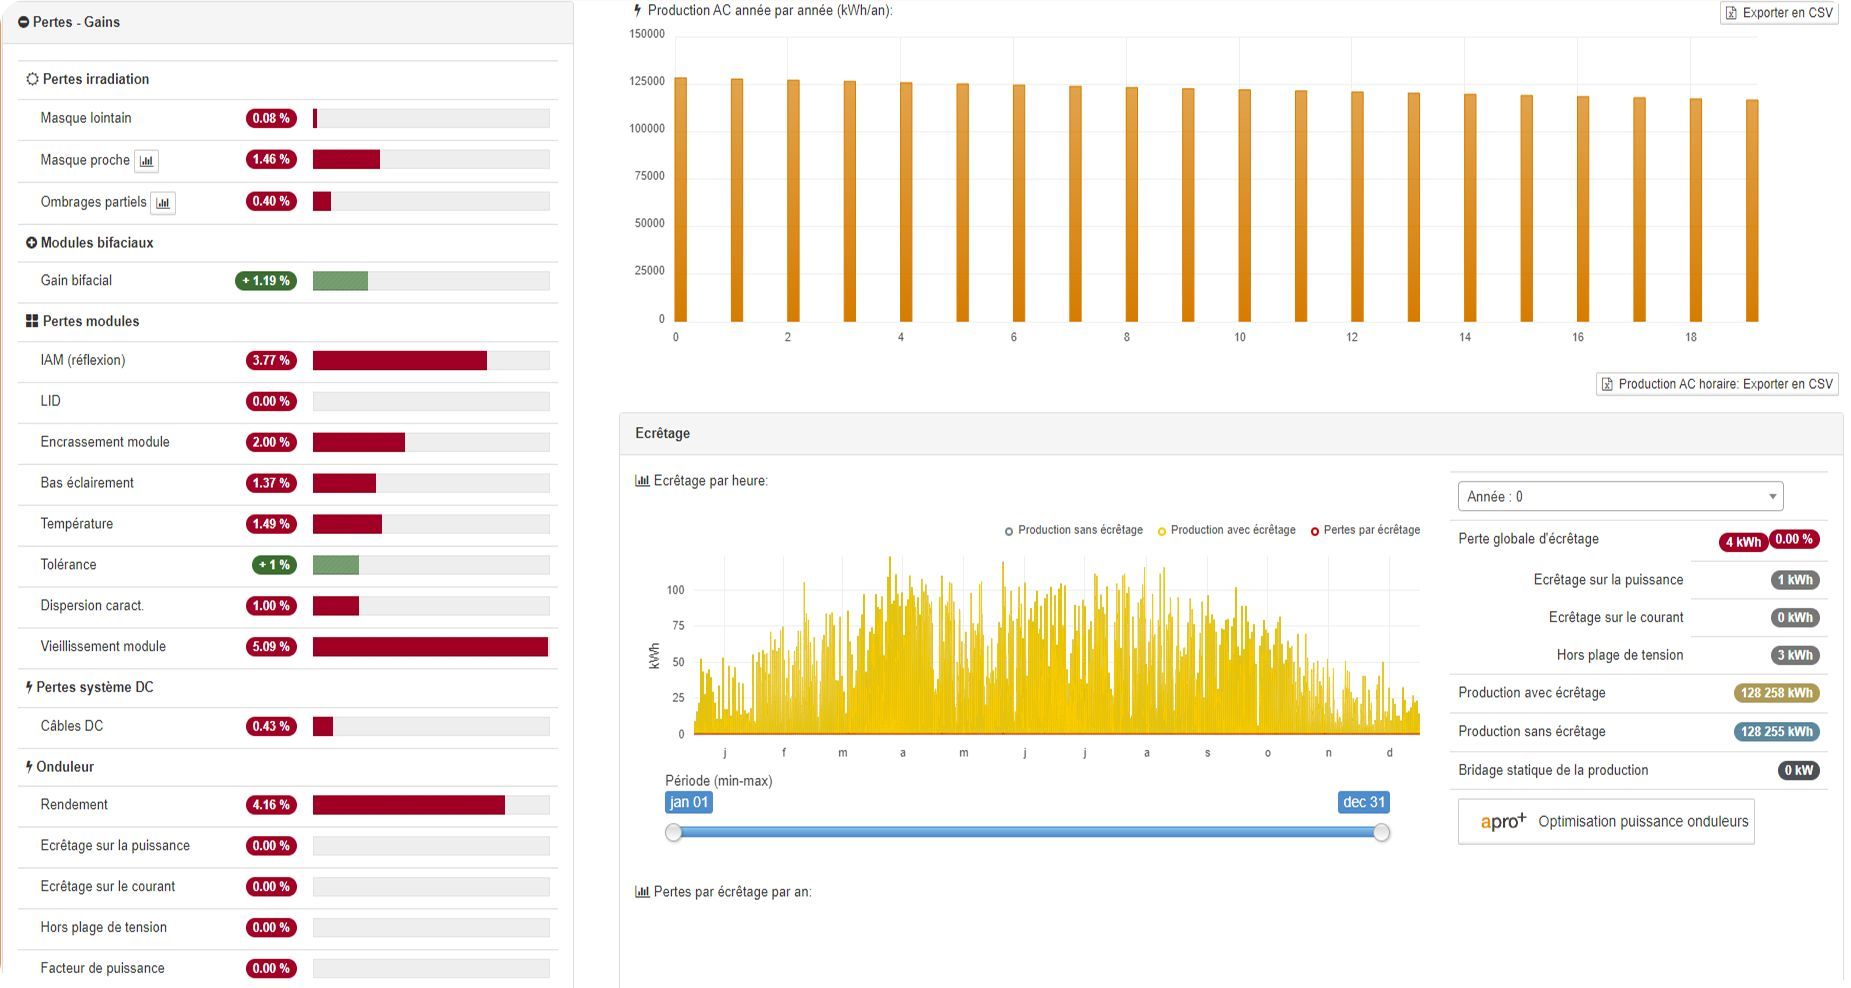Click the period slider's right handle
Screen dimensions: 1851x988
pyautogui.click(x=1381, y=833)
